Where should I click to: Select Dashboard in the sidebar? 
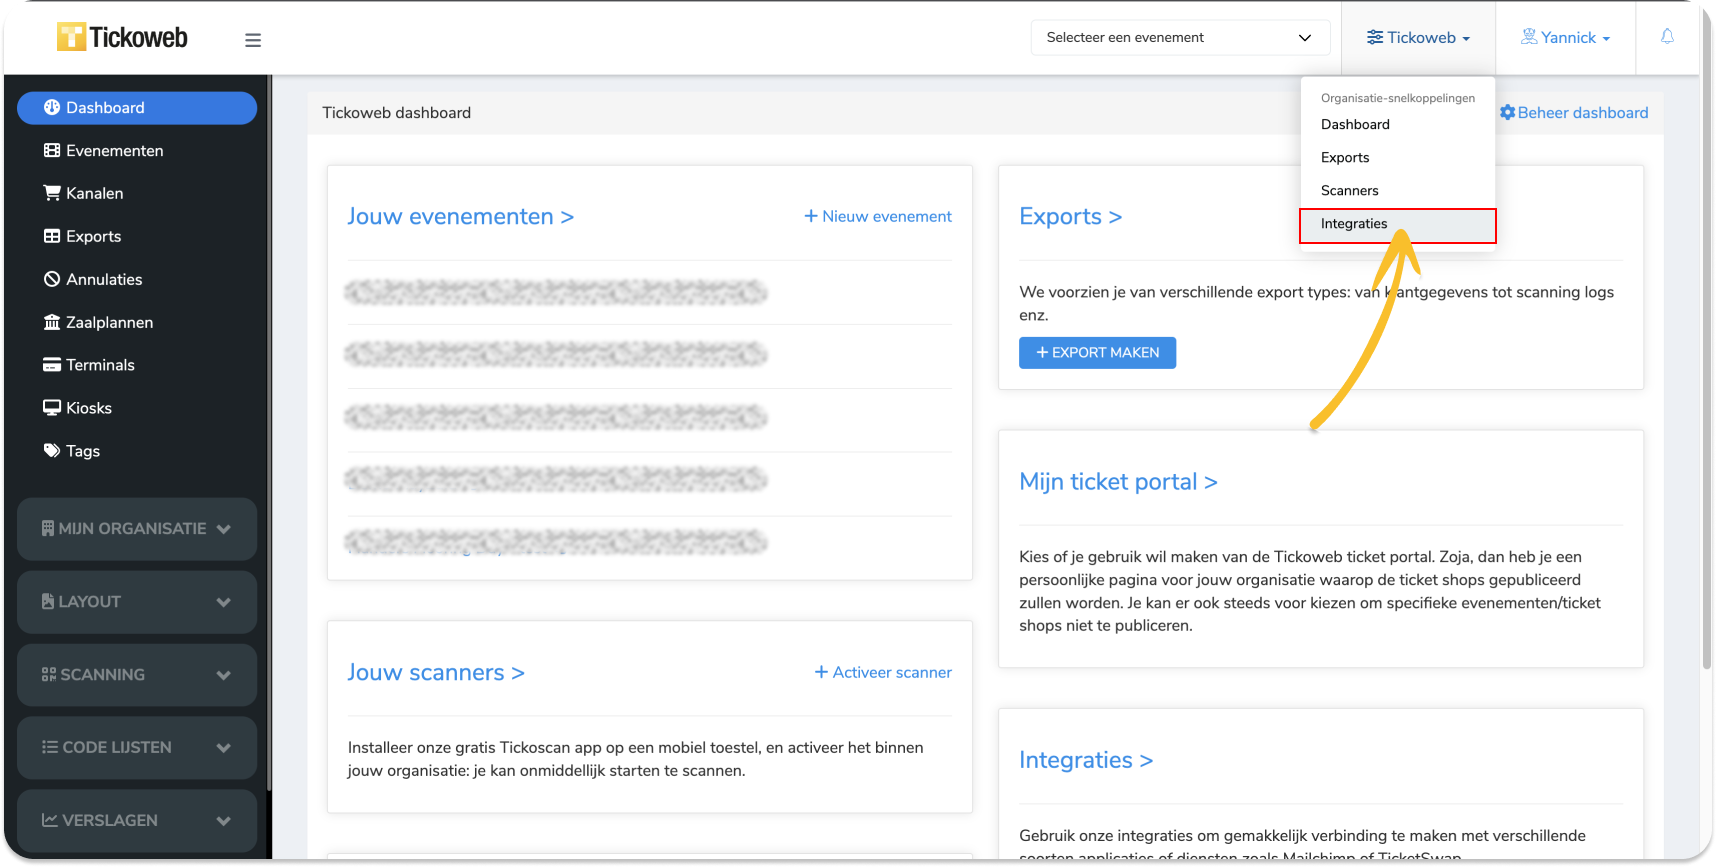(137, 108)
